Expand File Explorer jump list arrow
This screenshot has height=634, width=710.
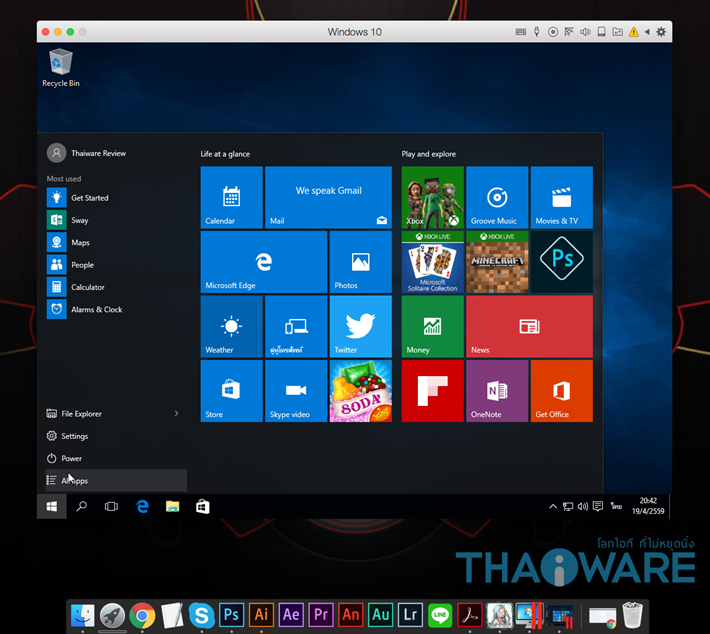click(x=177, y=413)
